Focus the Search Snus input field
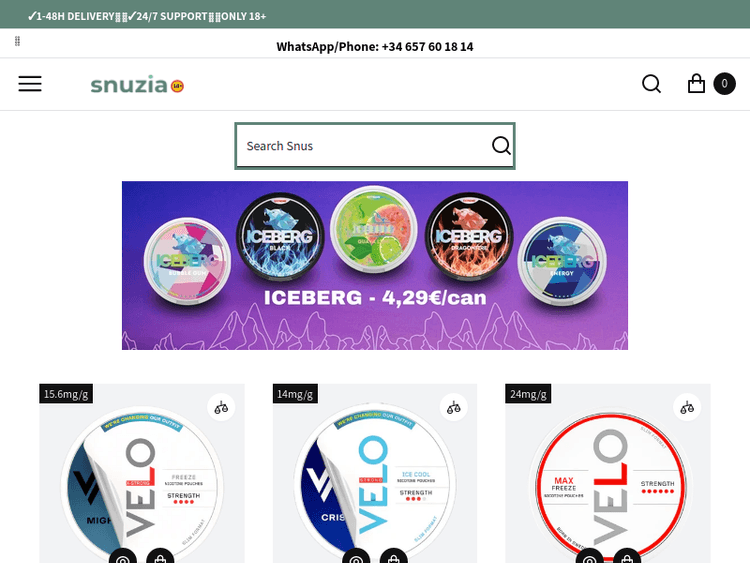Viewport: 750px width, 563px height. point(364,146)
